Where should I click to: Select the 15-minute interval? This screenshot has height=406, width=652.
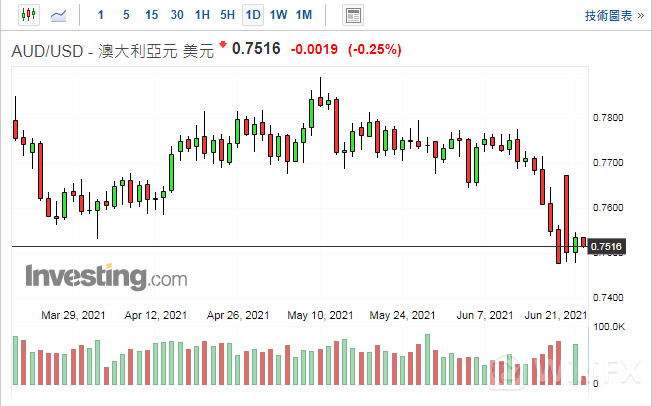pos(151,15)
